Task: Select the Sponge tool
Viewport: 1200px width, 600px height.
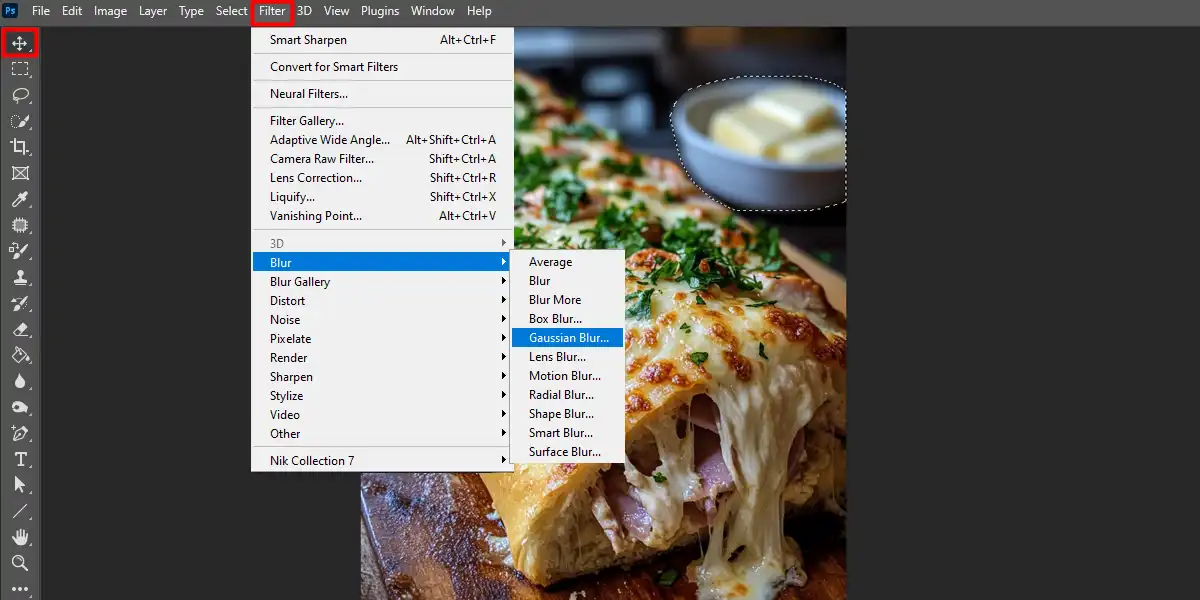Action: point(20,407)
